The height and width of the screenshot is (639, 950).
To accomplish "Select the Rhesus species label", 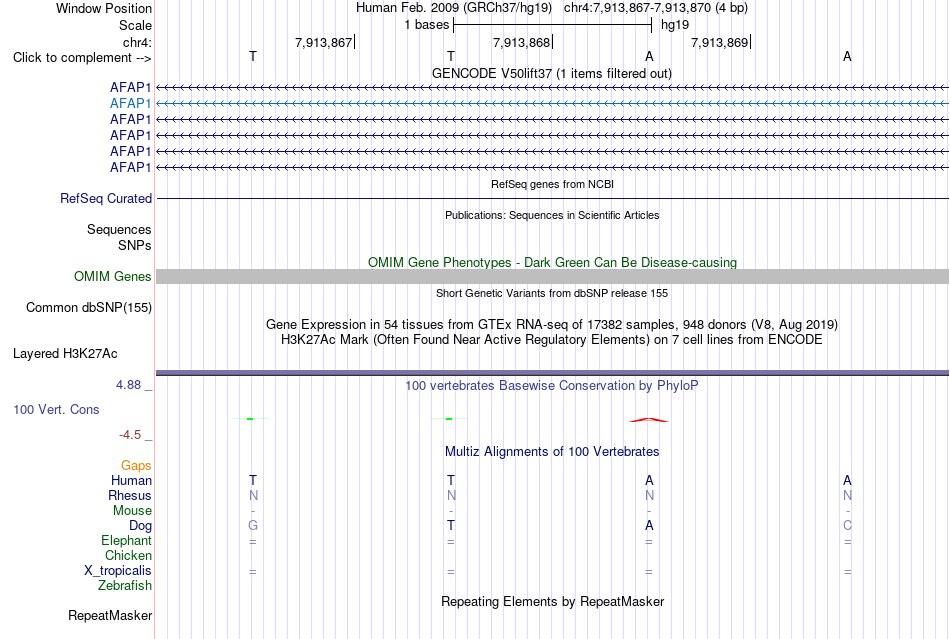I will [x=130, y=496].
